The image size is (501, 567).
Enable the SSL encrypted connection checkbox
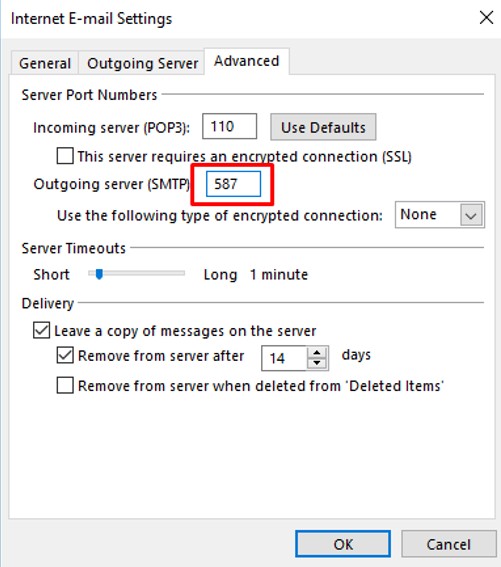click(65, 156)
